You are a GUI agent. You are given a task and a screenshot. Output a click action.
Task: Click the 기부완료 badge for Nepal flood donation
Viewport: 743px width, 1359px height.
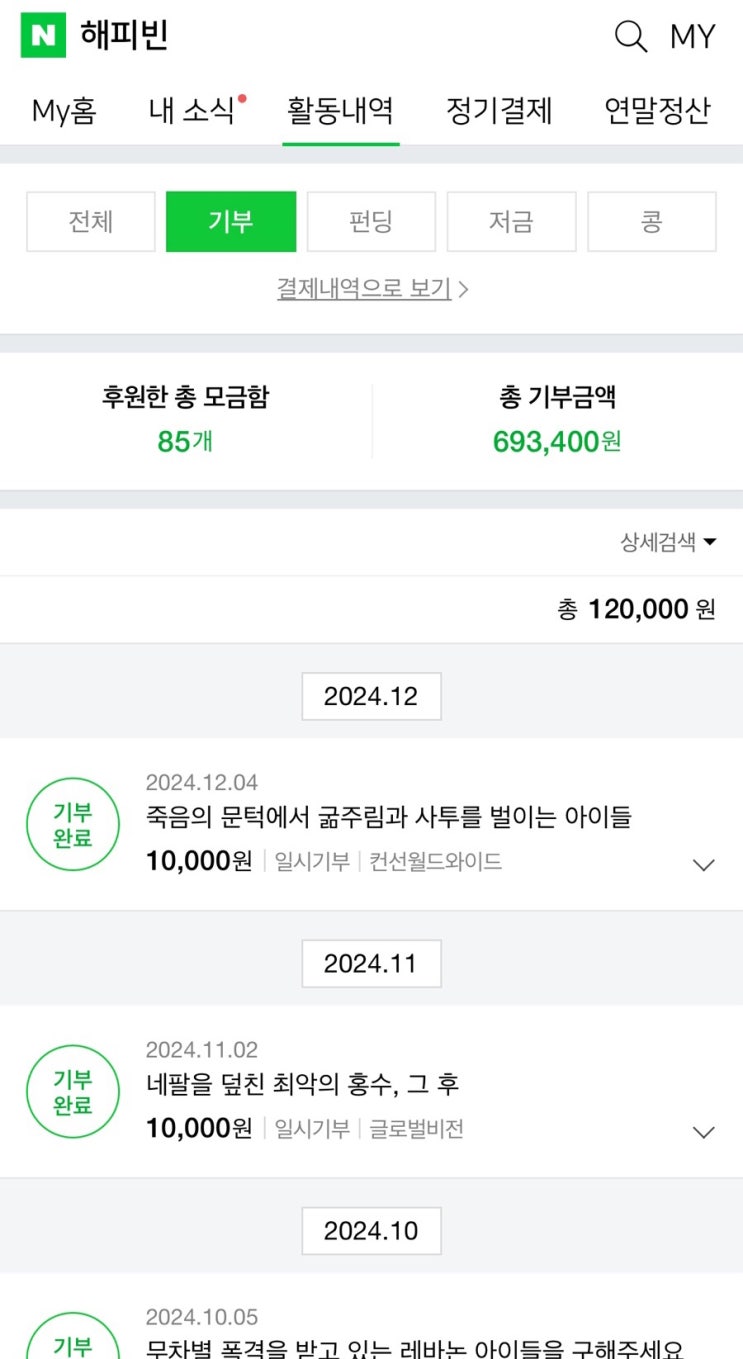(x=72, y=1092)
